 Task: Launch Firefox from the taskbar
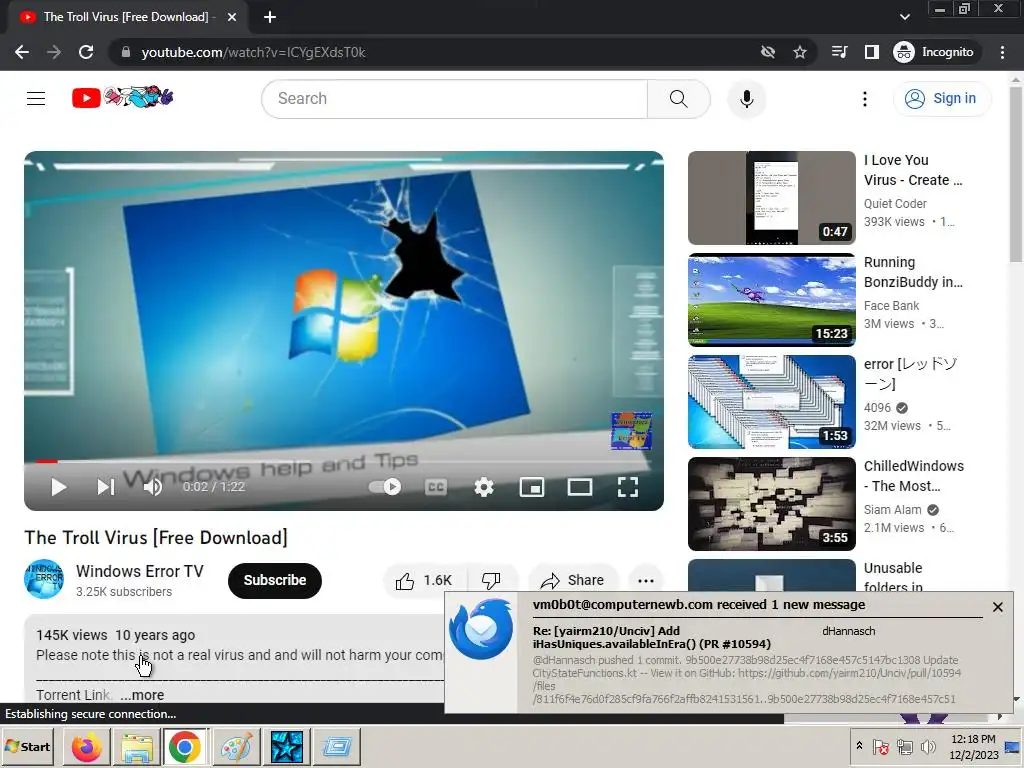pos(86,746)
